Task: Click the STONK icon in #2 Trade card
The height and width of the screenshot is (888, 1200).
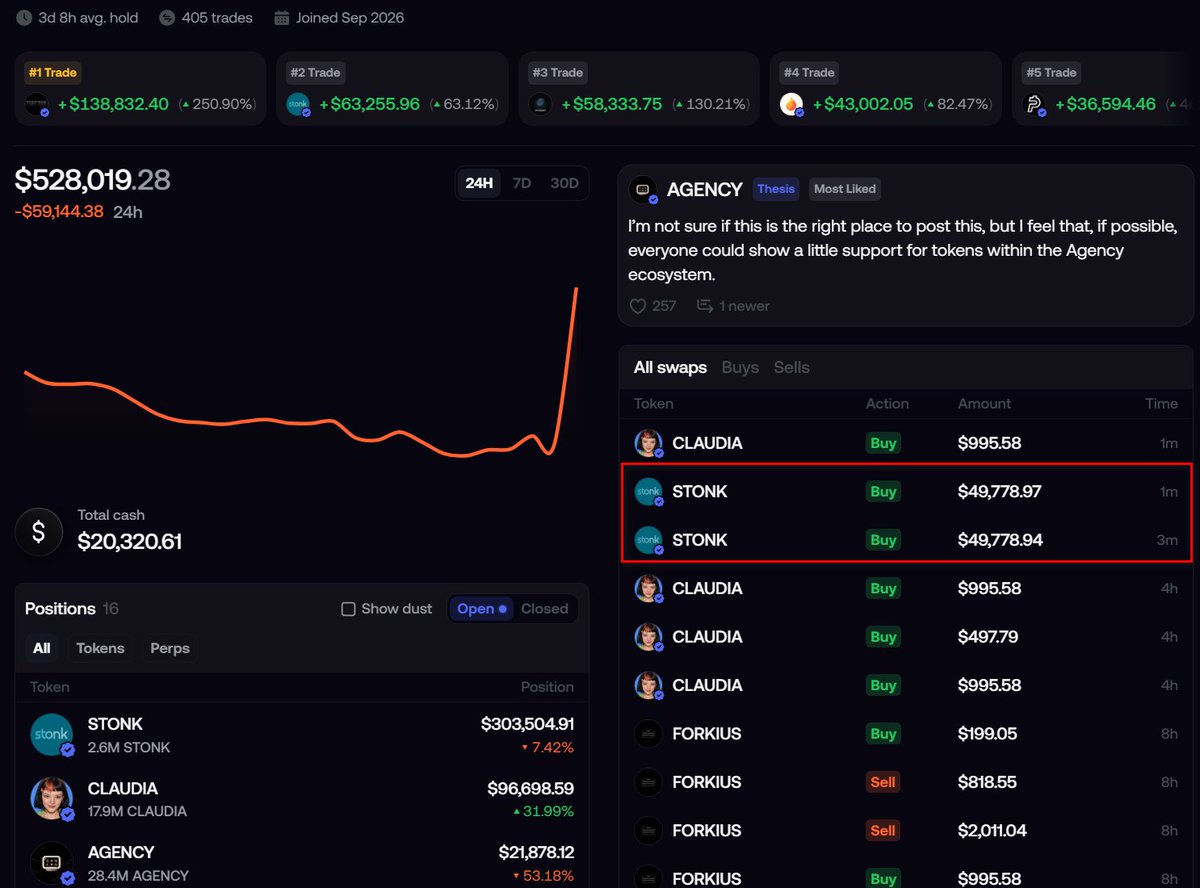Action: click(x=299, y=104)
